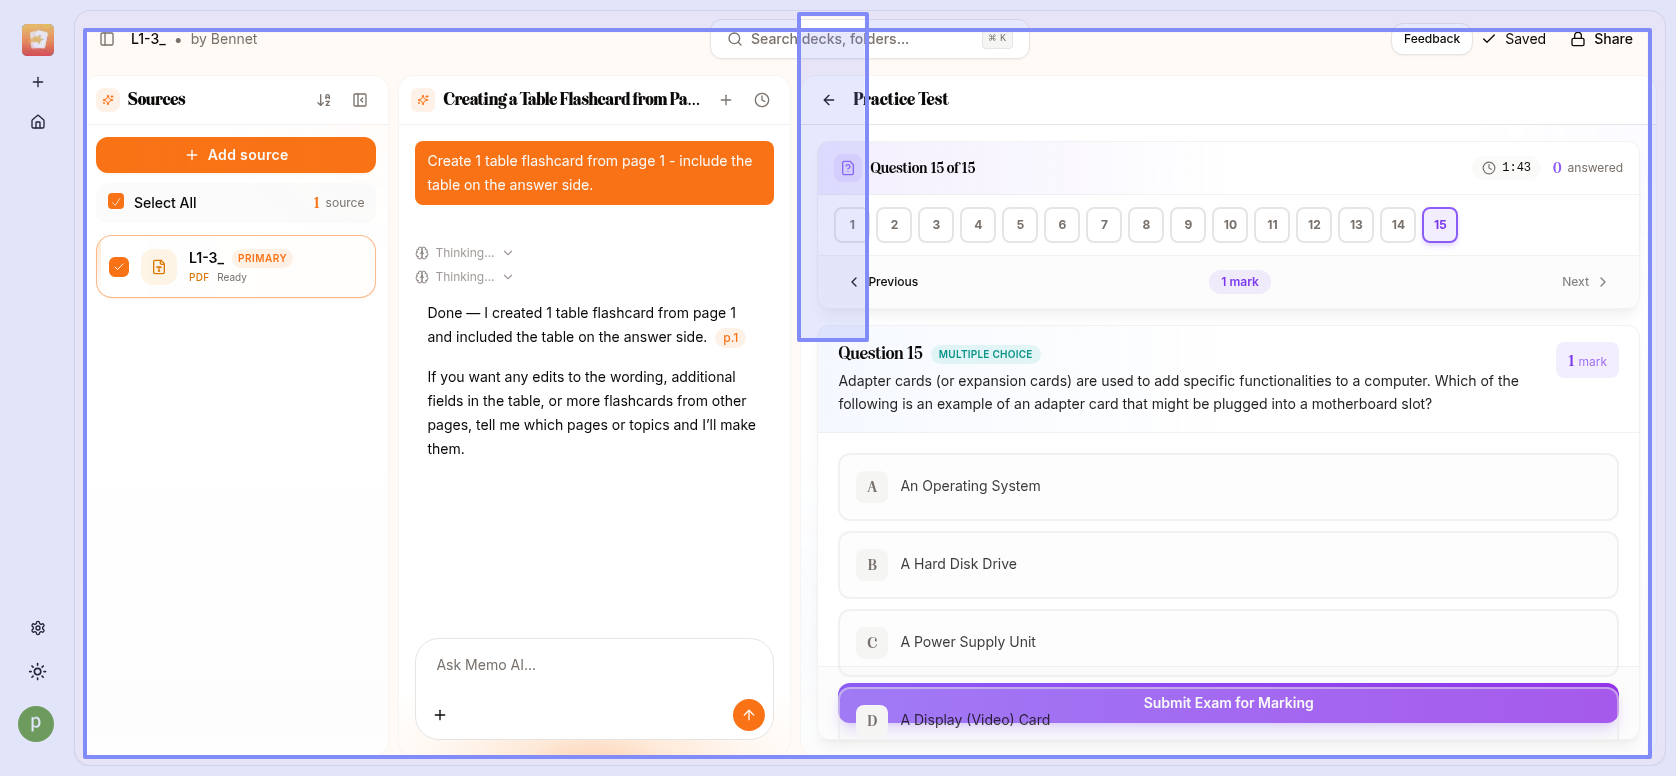Image resolution: width=1676 pixels, height=776 pixels.
Task: Start a new chat with plus icon
Action: (x=726, y=100)
